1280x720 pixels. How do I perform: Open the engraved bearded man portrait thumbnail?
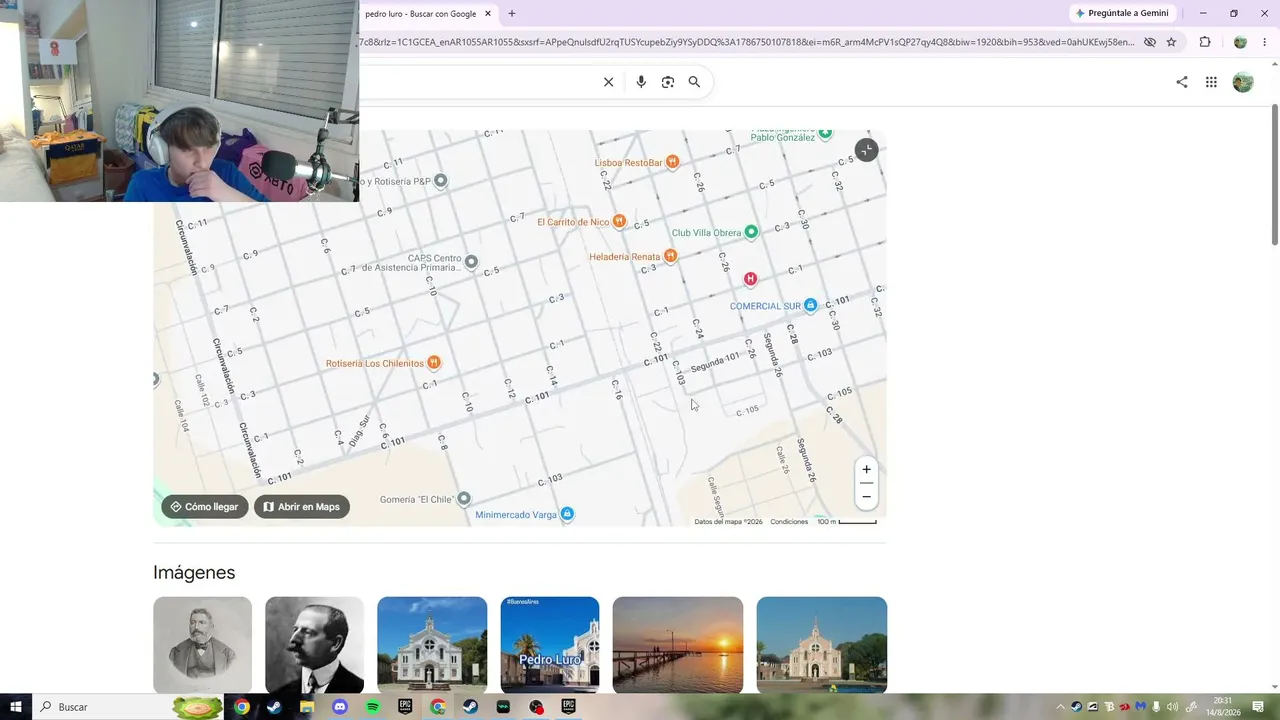[x=202, y=645]
